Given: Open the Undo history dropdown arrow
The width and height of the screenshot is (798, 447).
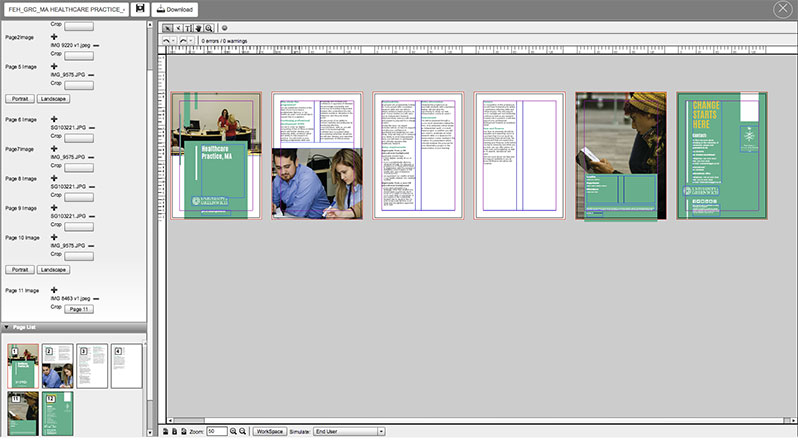Looking at the screenshot, I should pos(174,41).
